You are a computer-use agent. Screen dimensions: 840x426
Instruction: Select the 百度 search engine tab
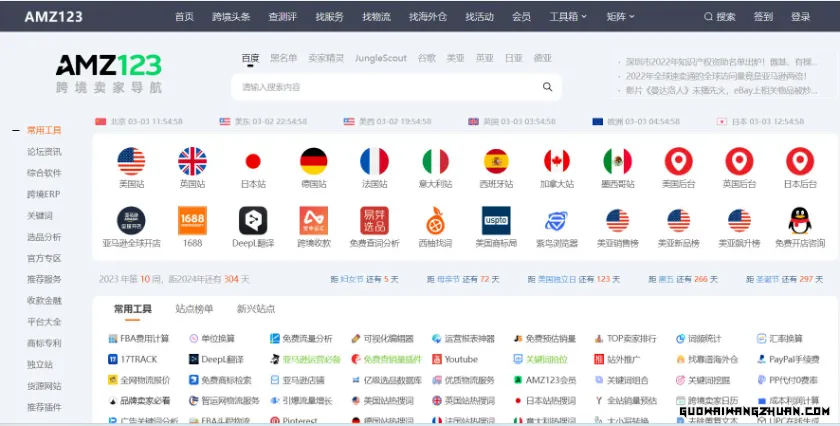250,58
